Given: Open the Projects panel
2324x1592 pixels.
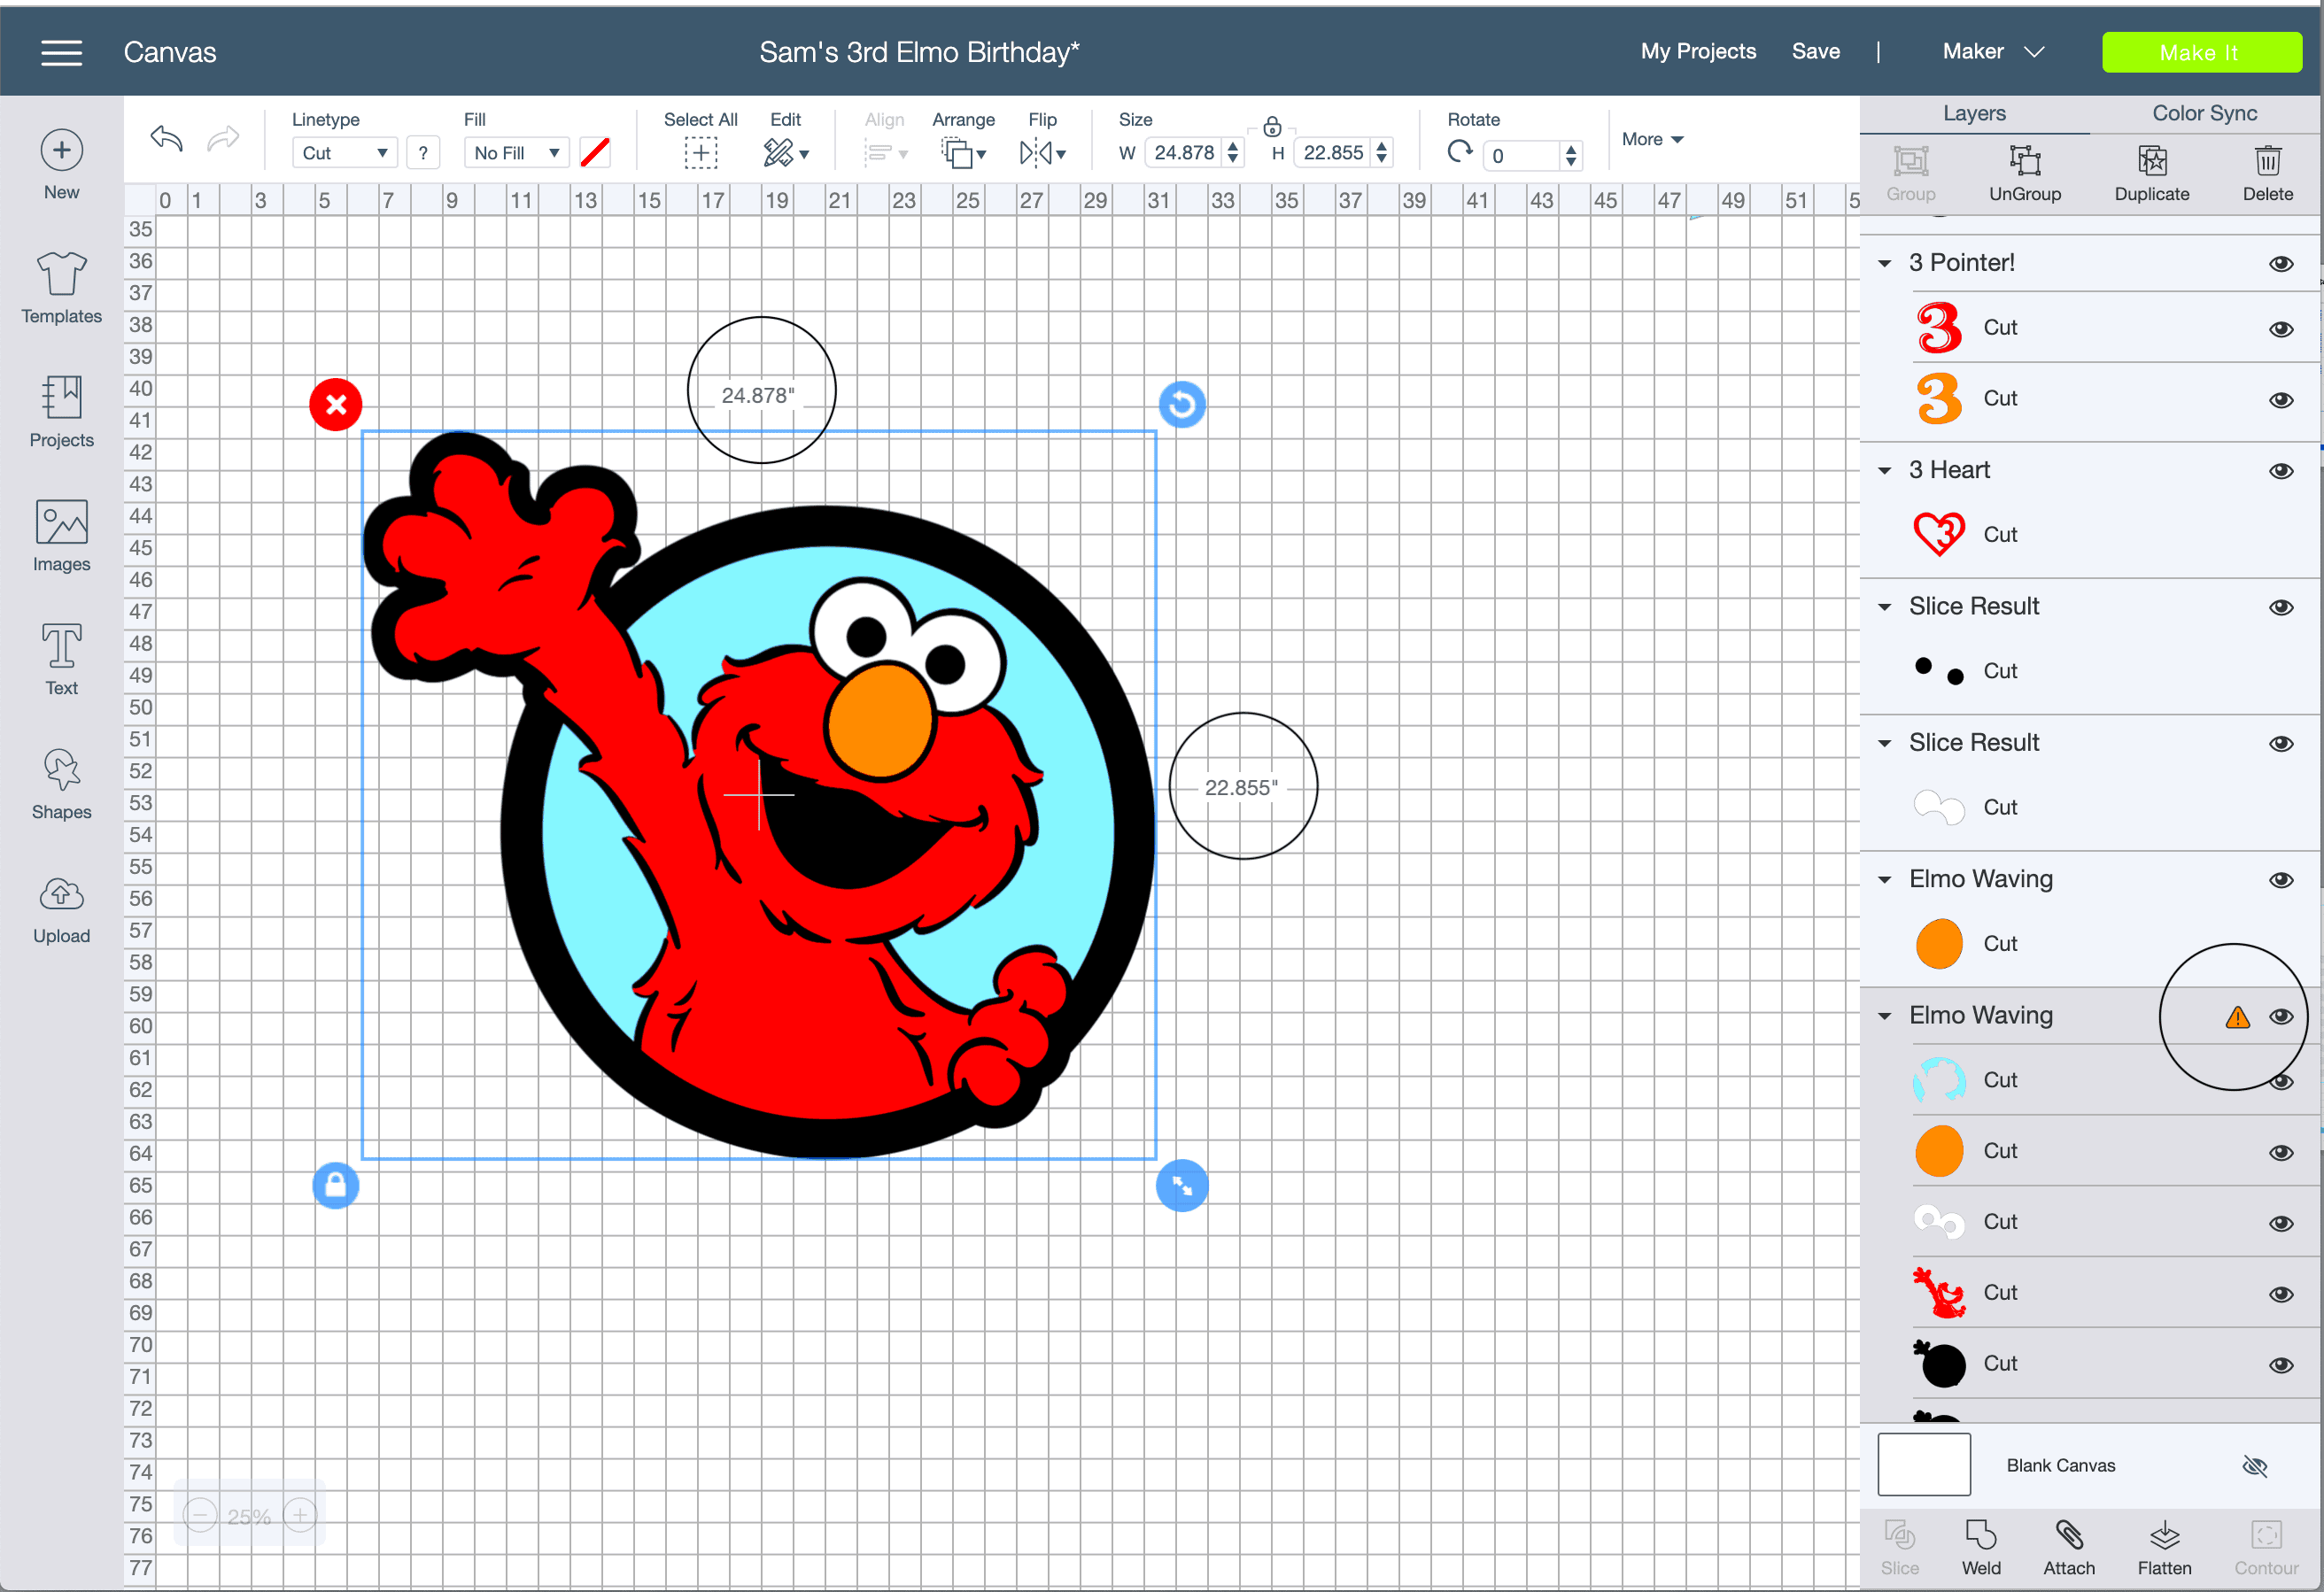Looking at the screenshot, I should 61,412.
